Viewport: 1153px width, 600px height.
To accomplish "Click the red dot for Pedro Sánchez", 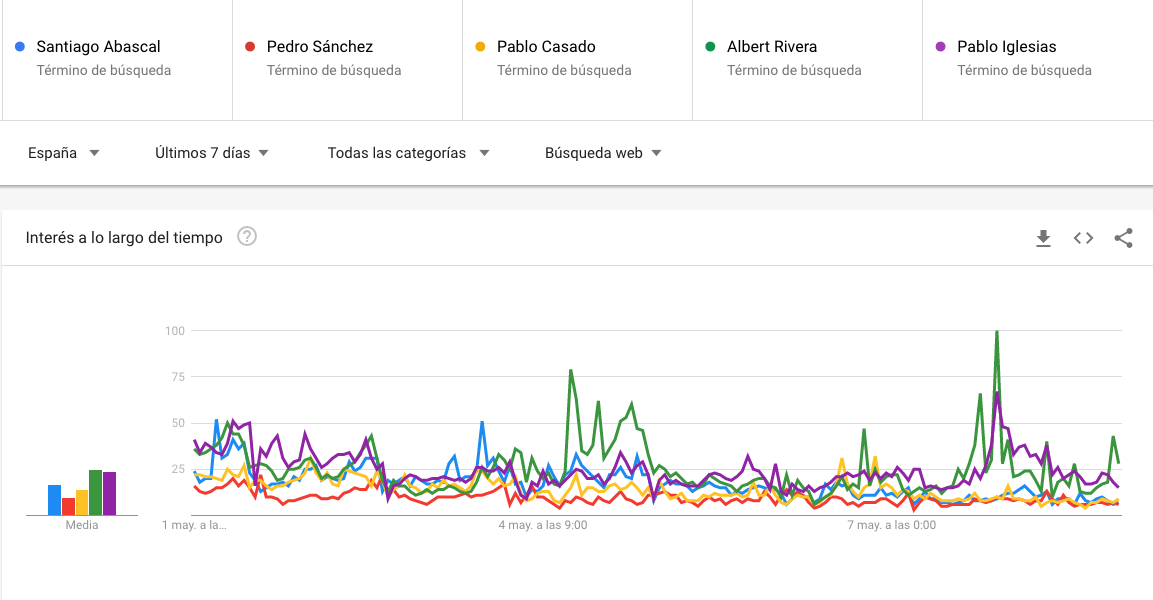I will (251, 47).
